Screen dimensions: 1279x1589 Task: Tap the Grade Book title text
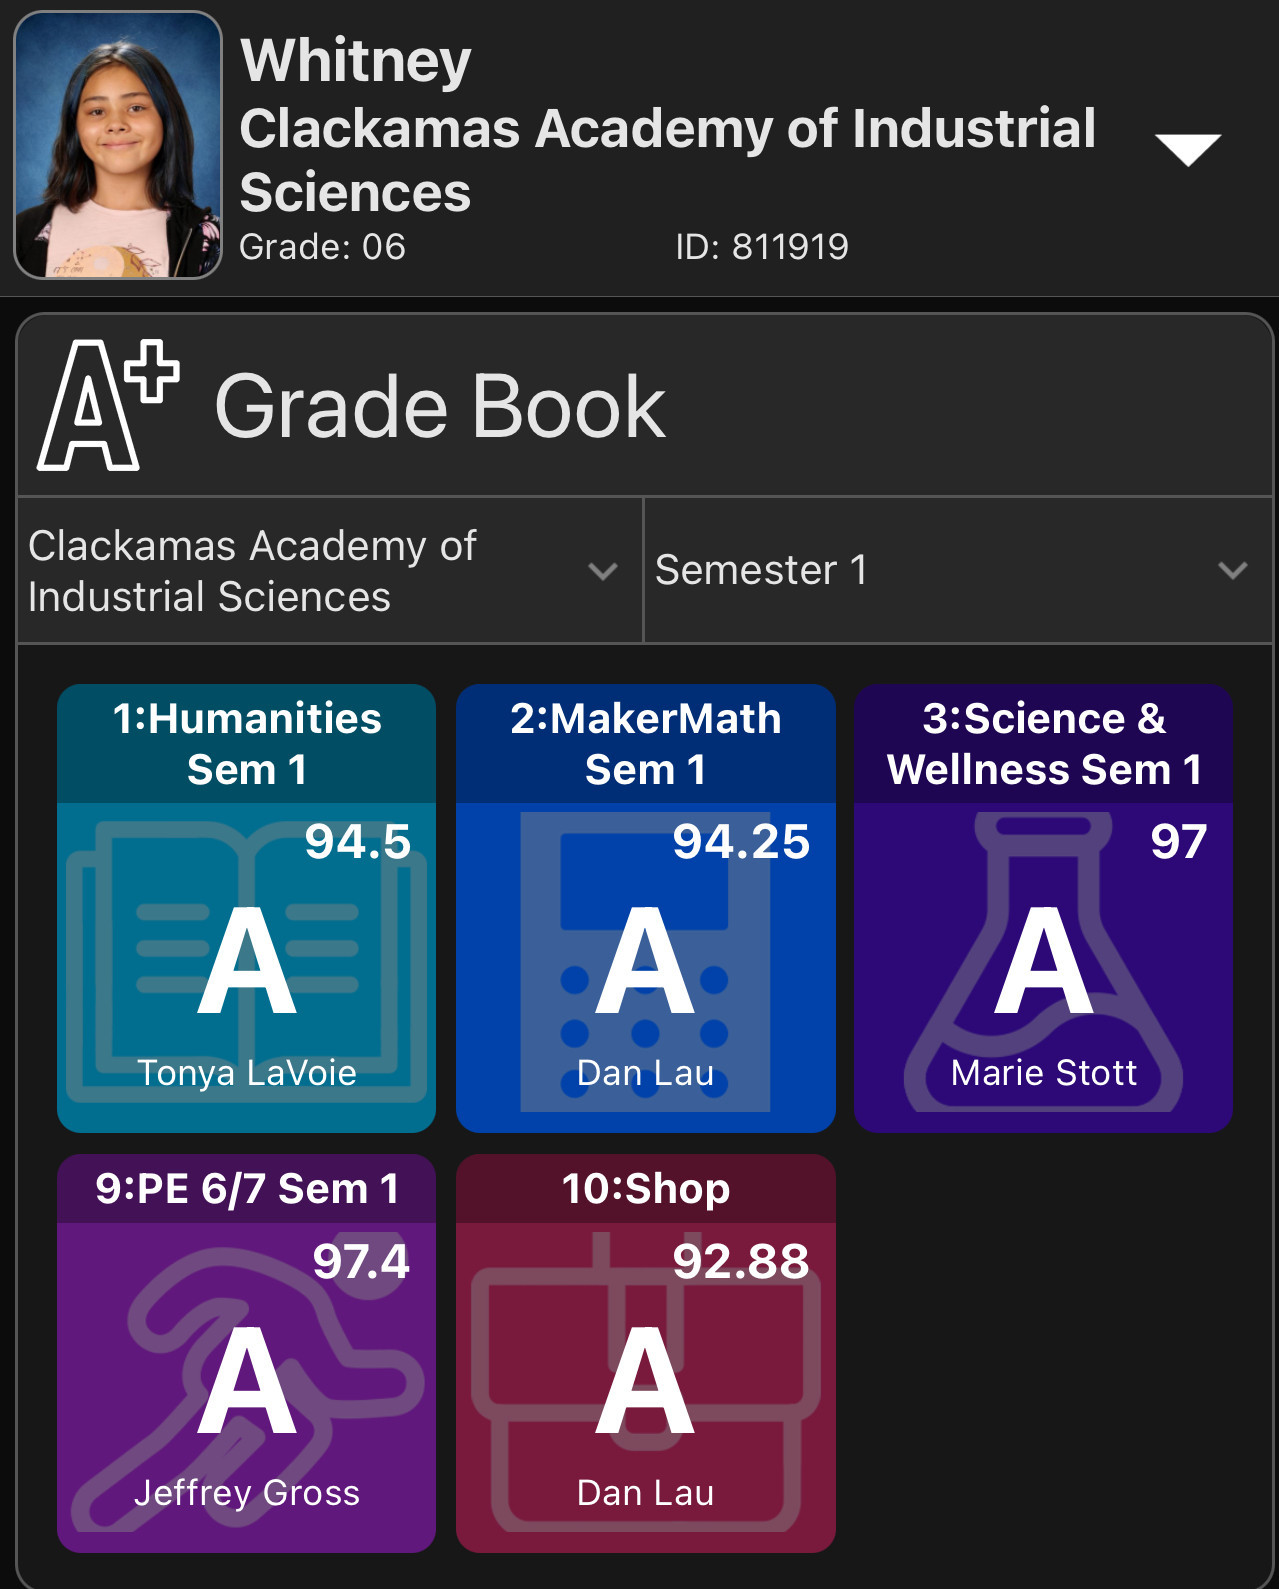440,407
